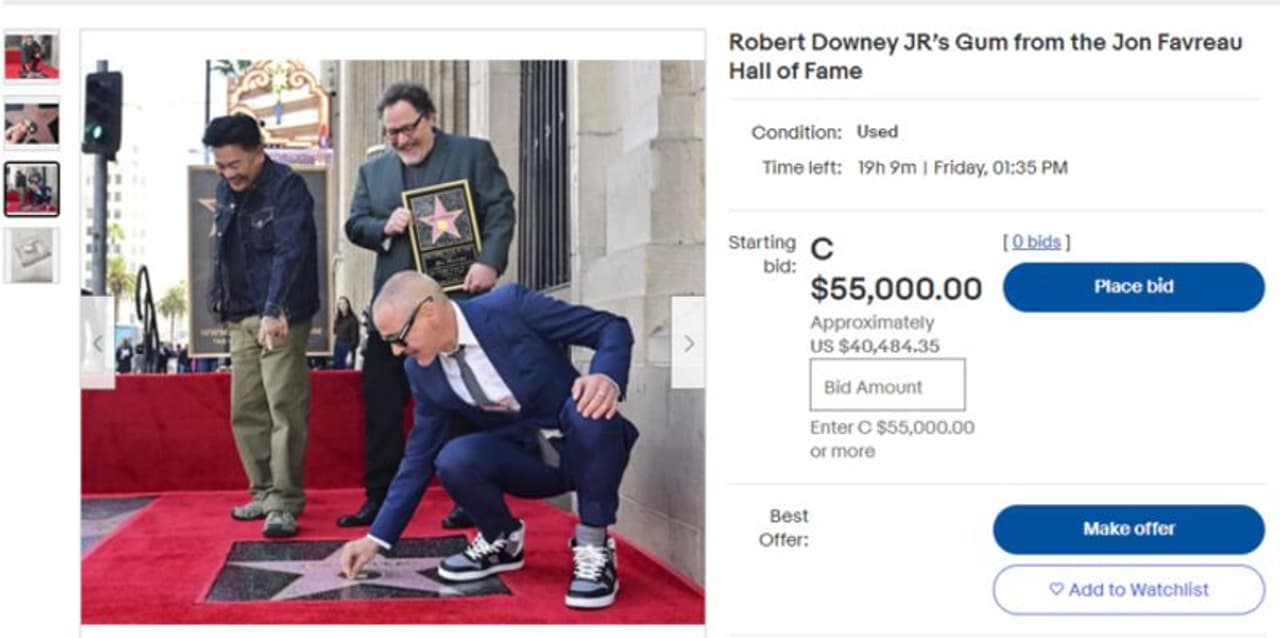
Task: Open the gray fourth thumbnail
Action: click(32, 254)
